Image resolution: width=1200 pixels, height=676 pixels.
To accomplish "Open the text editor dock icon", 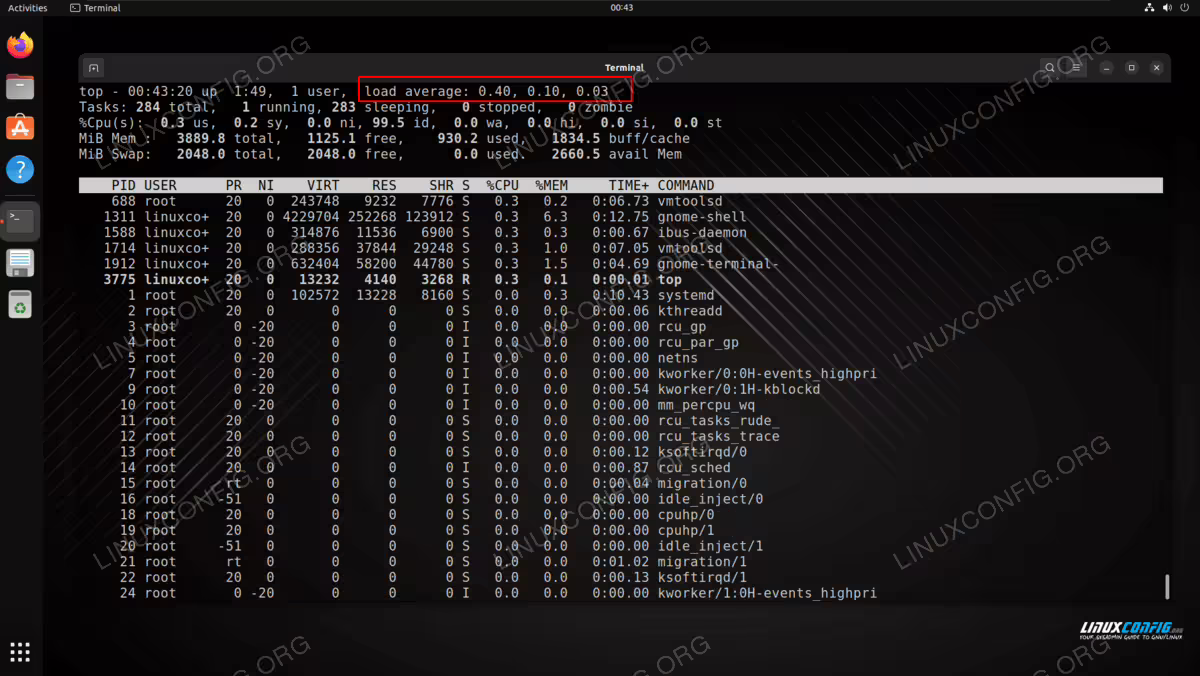I will (20, 262).
